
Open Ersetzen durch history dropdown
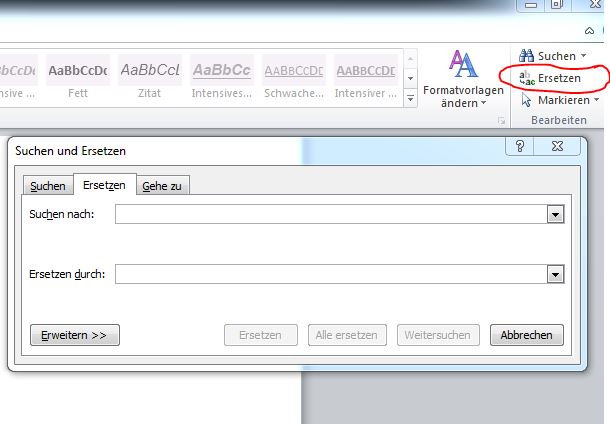[x=555, y=274]
